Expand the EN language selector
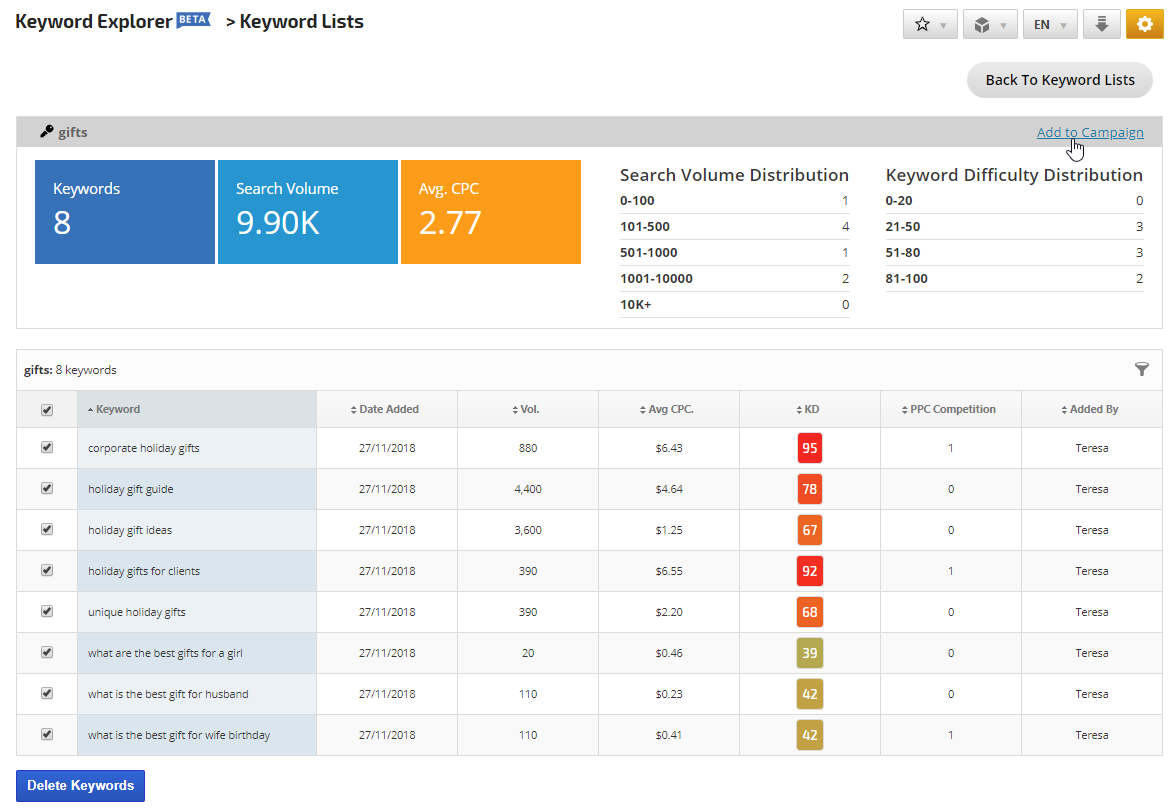This screenshot has width=1172, height=811. pos(1050,25)
